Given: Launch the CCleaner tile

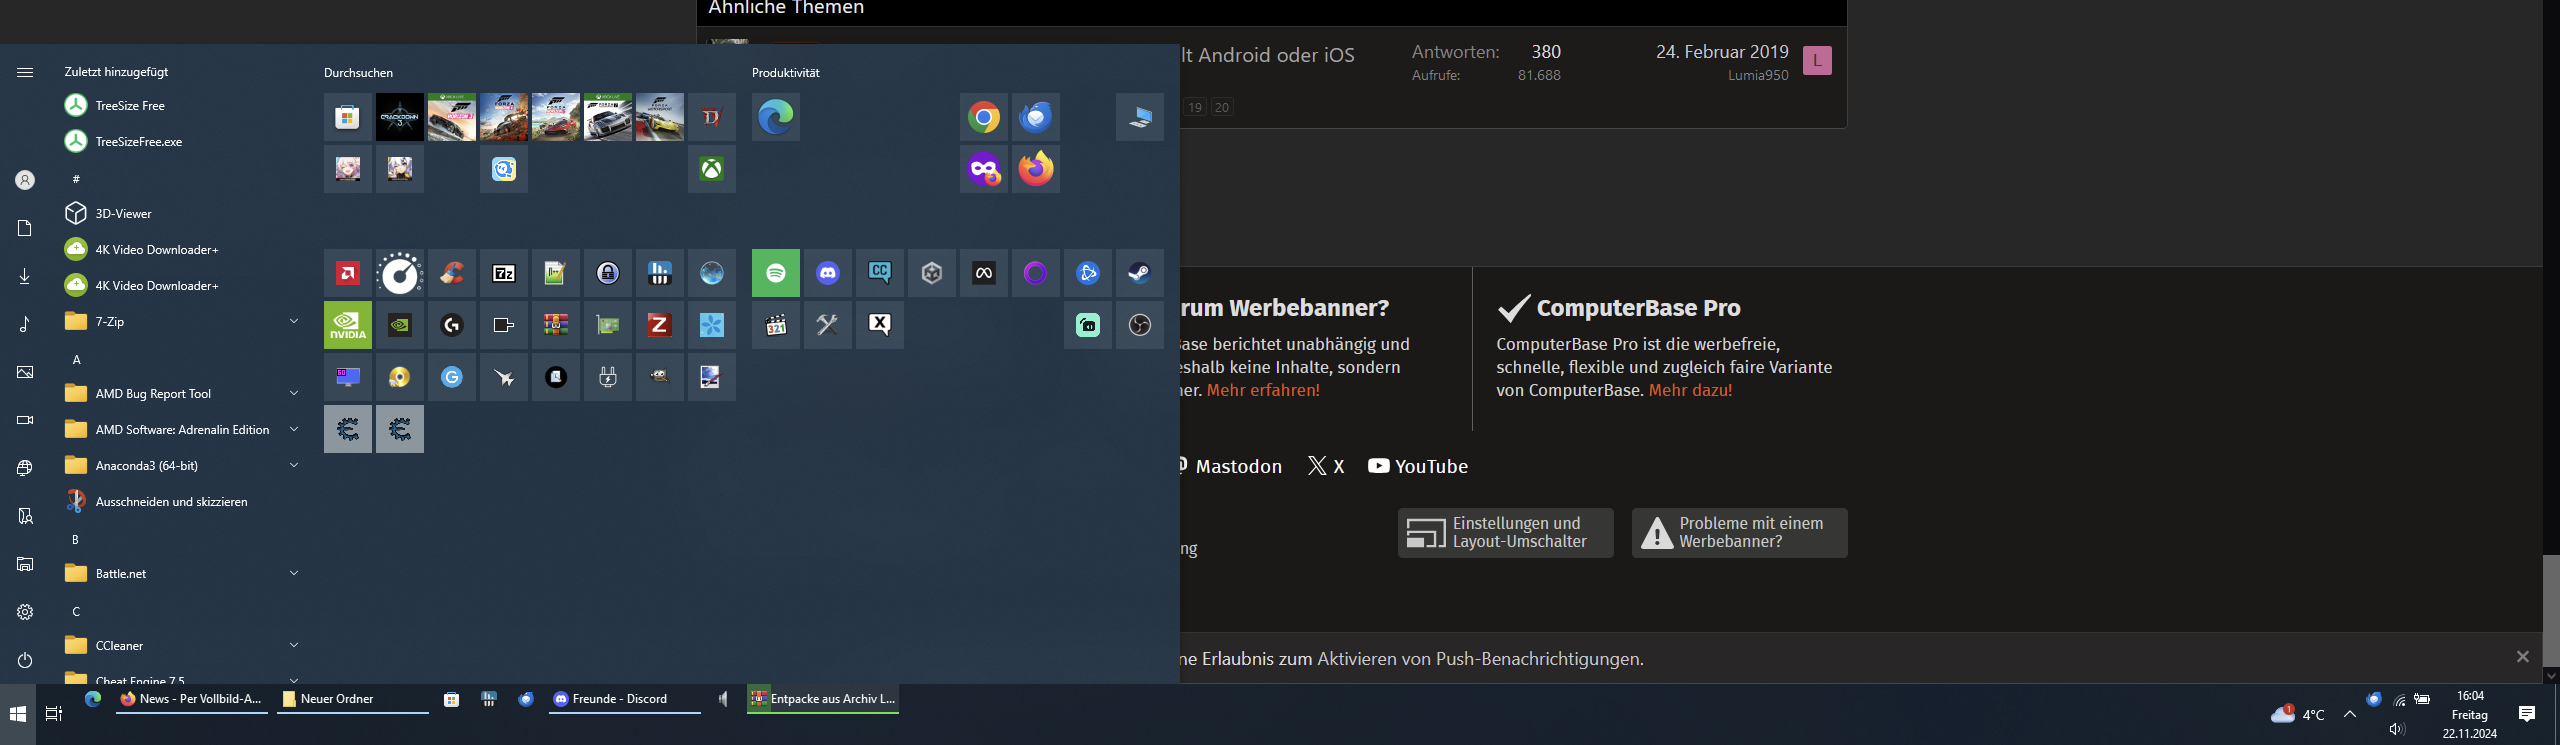Looking at the screenshot, I should tap(451, 273).
